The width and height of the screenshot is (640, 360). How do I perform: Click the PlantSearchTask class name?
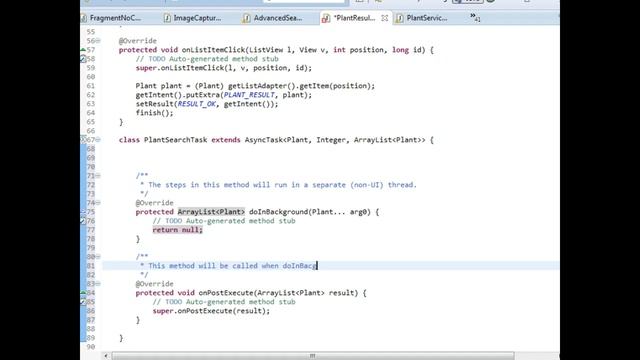click(176, 140)
